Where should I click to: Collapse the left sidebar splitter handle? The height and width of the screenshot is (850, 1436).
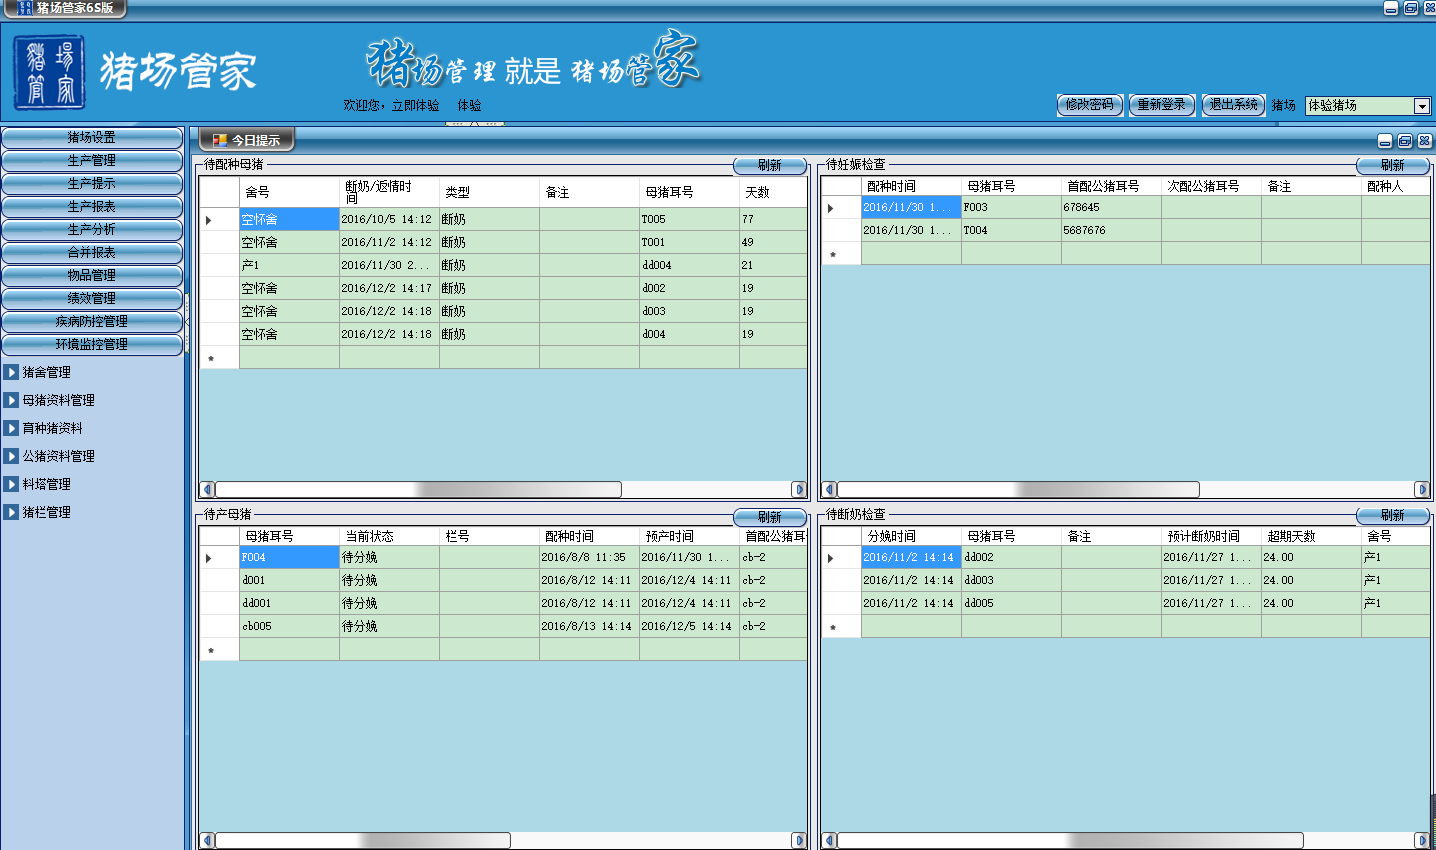coord(187,322)
